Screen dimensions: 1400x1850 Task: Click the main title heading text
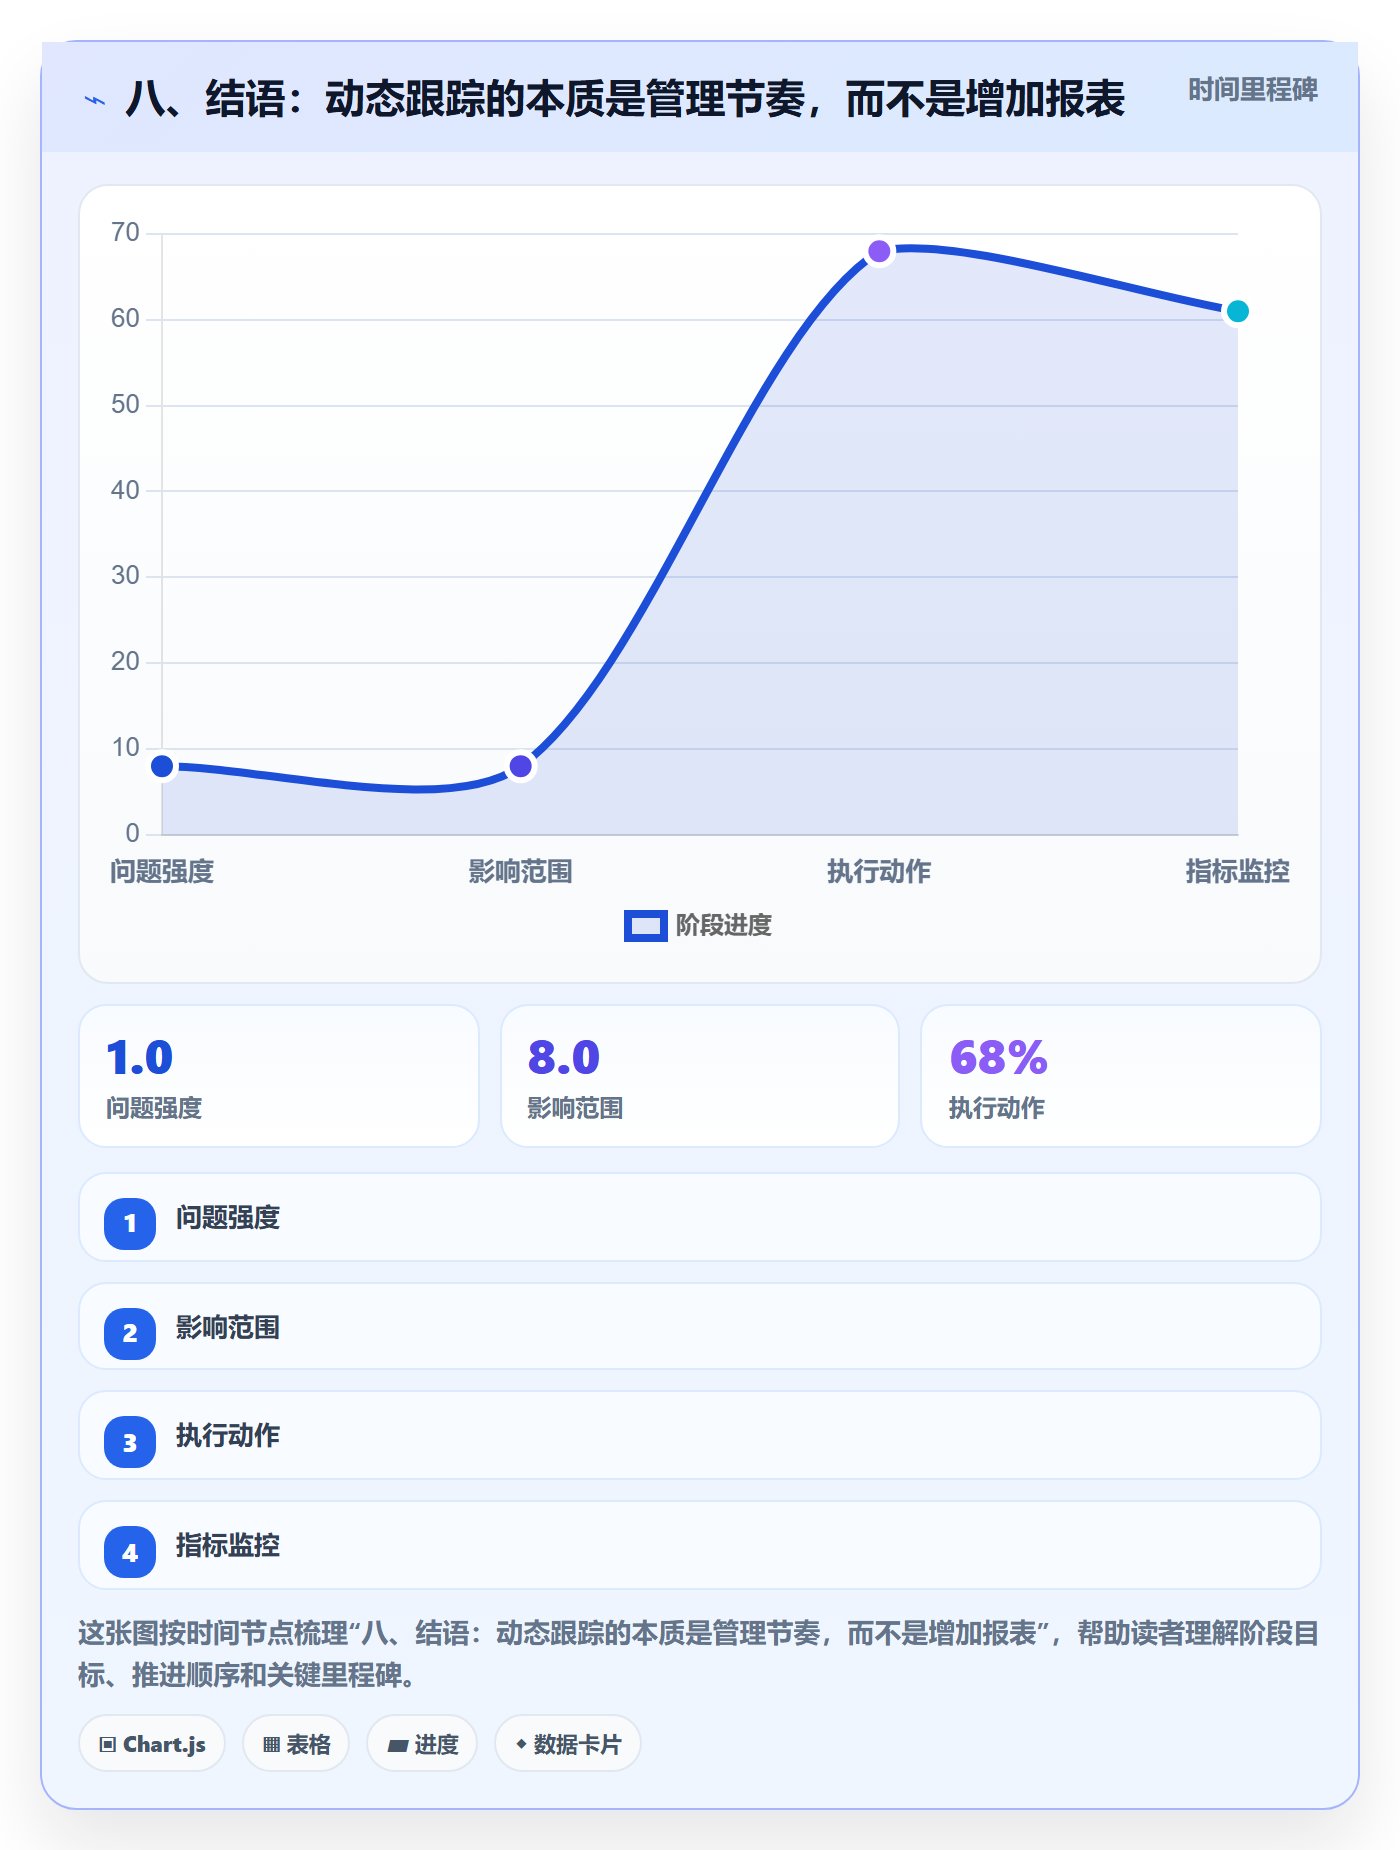pos(625,100)
